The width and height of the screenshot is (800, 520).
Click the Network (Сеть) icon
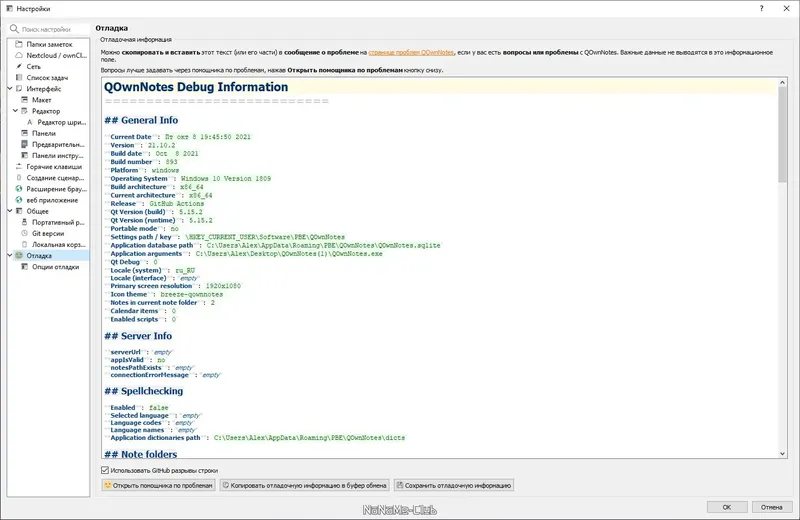pos(19,66)
